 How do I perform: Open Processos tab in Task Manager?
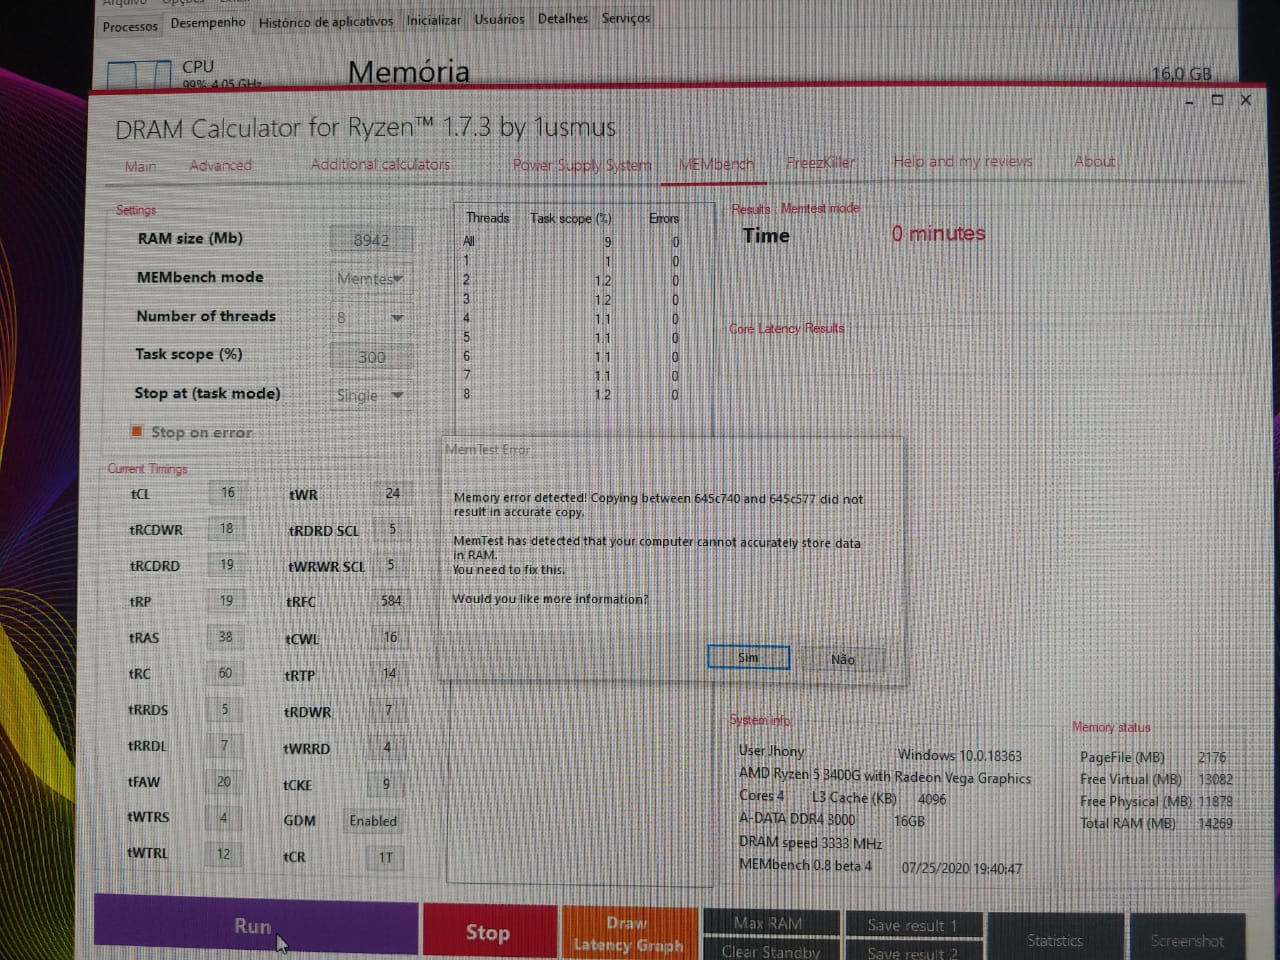(130, 26)
